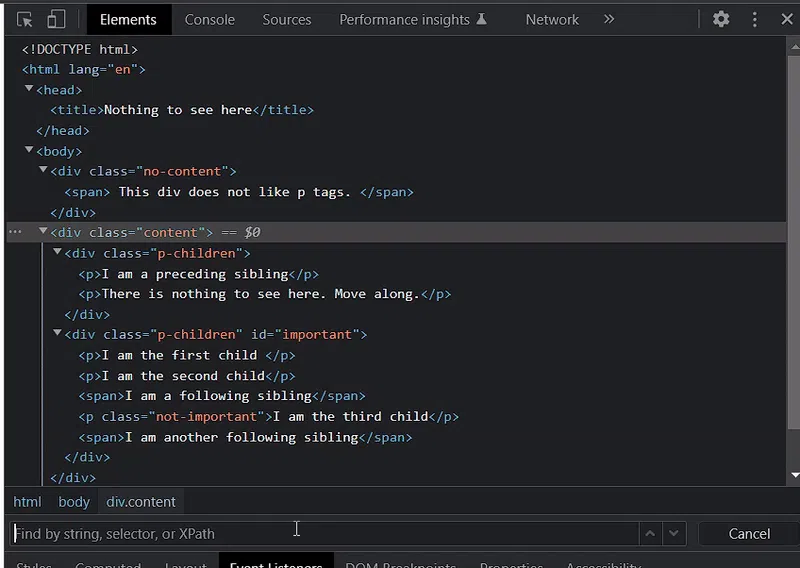The width and height of the screenshot is (800, 568).
Task: Select span 'I am a following sibling'
Action: tap(222, 396)
